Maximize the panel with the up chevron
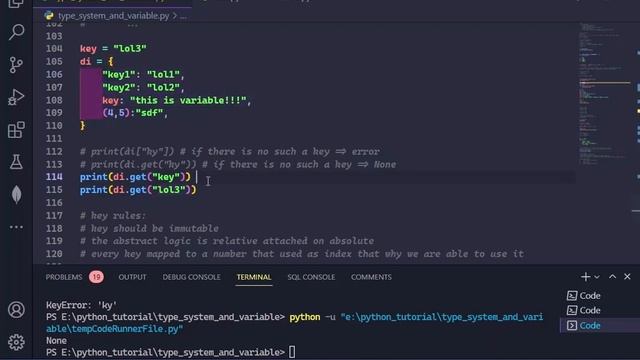The image size is (640, 360). 612,277
